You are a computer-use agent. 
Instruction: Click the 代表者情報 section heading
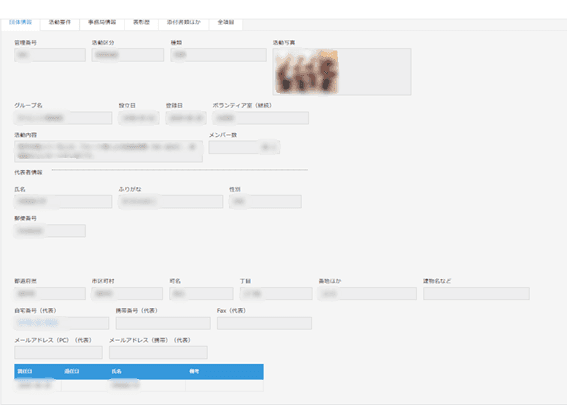[x=28, y=172]
